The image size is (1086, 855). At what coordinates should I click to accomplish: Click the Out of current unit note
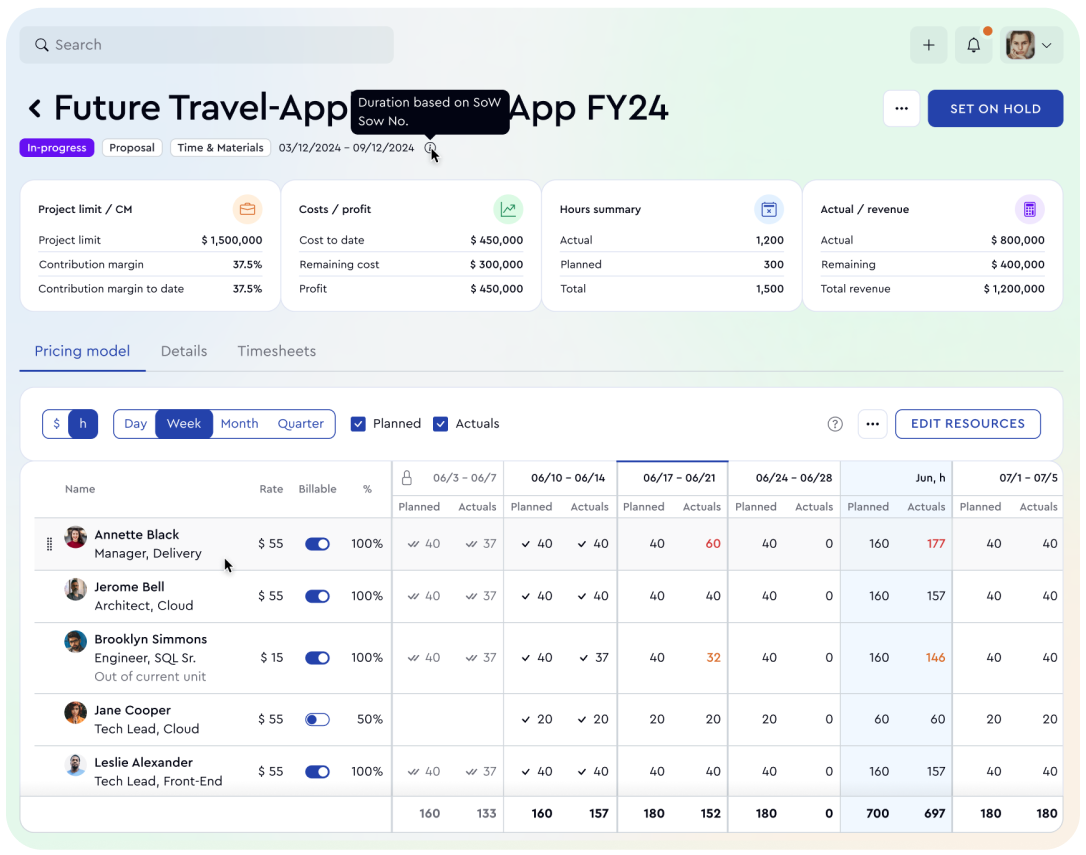pos(150,676)
